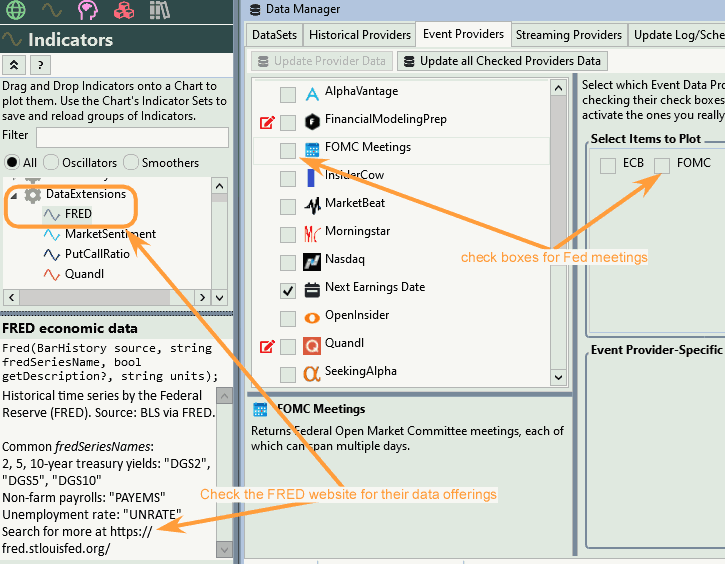Open the pink head-with-brain icon
Image resolution: width=725 pixels, height=564 pixels.
[88, 11]
